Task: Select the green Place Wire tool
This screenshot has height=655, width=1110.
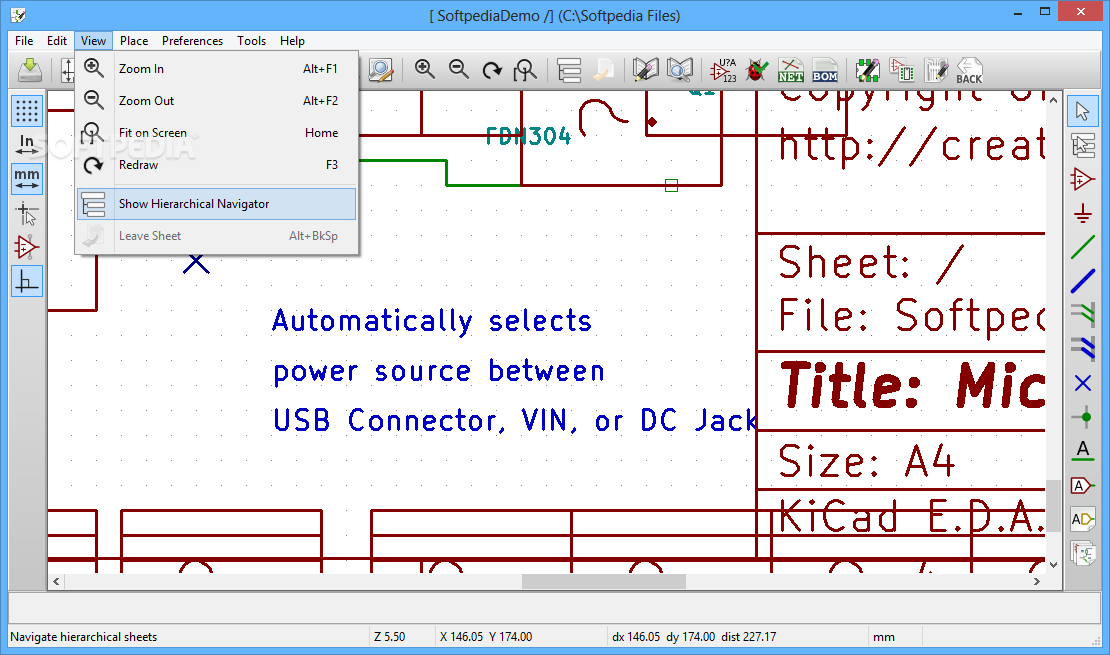Action: click(x=1082, y=247)
